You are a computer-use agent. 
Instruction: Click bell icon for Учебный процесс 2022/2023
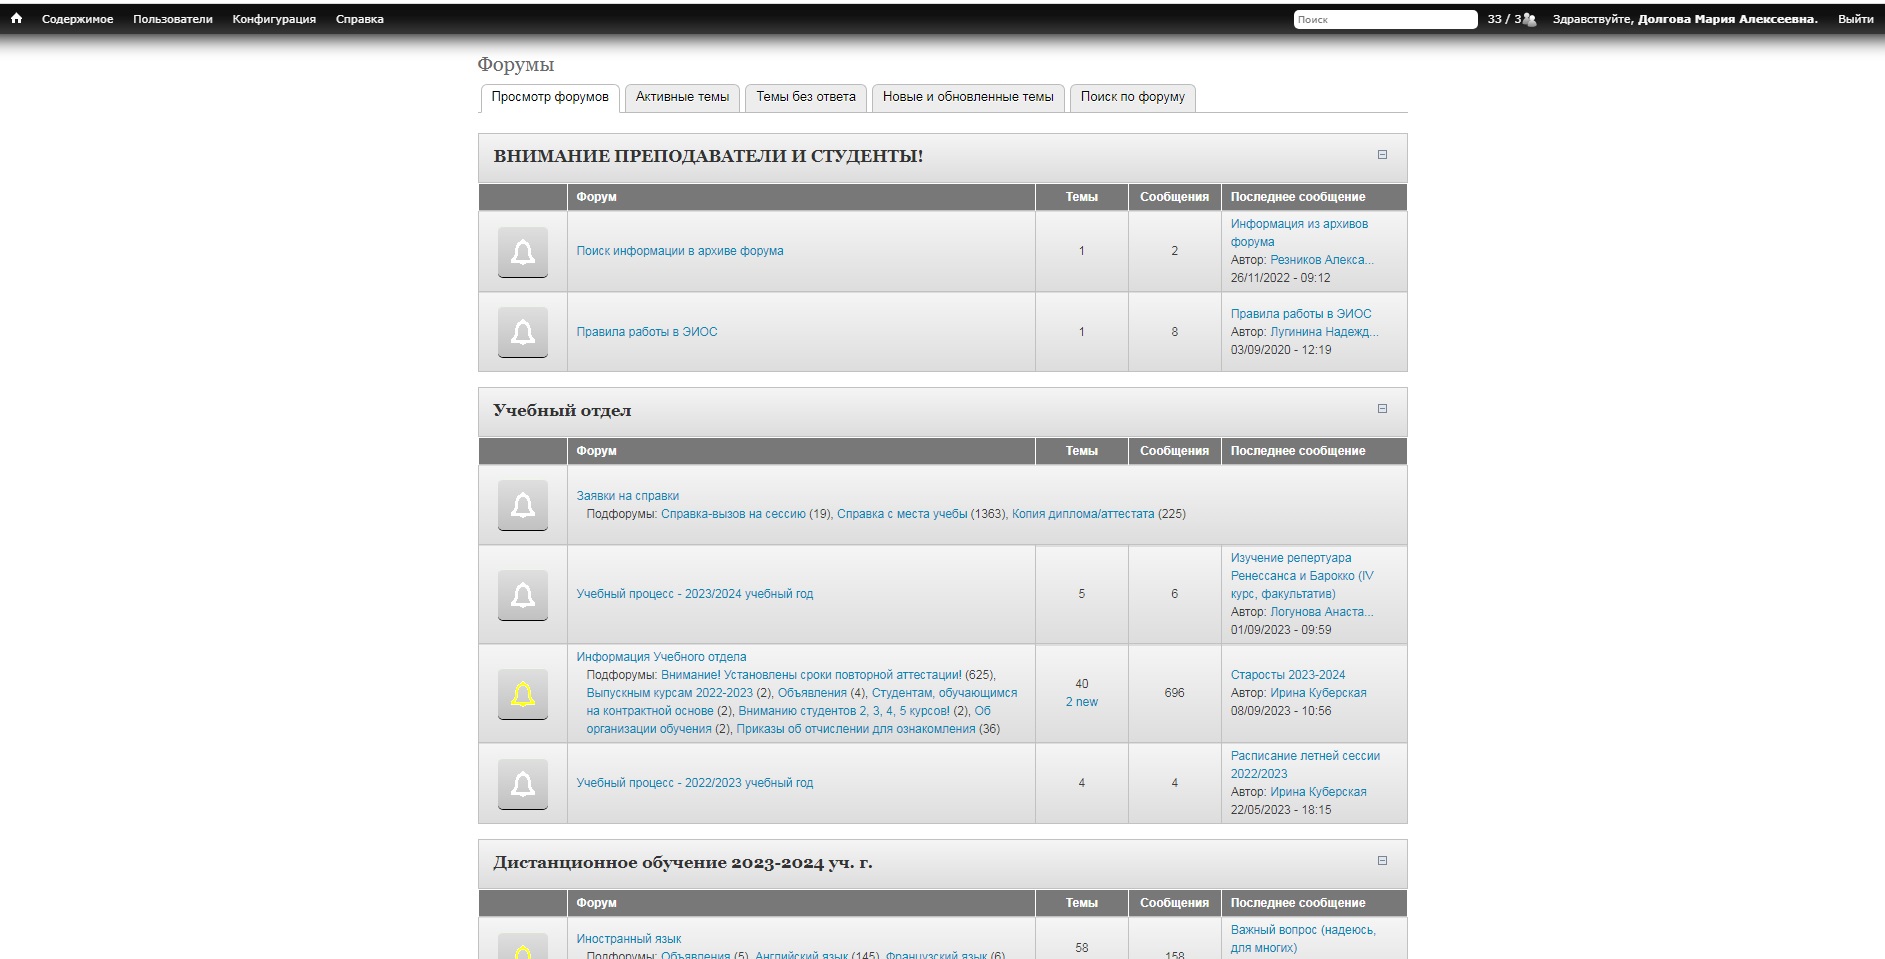[522, 784]
